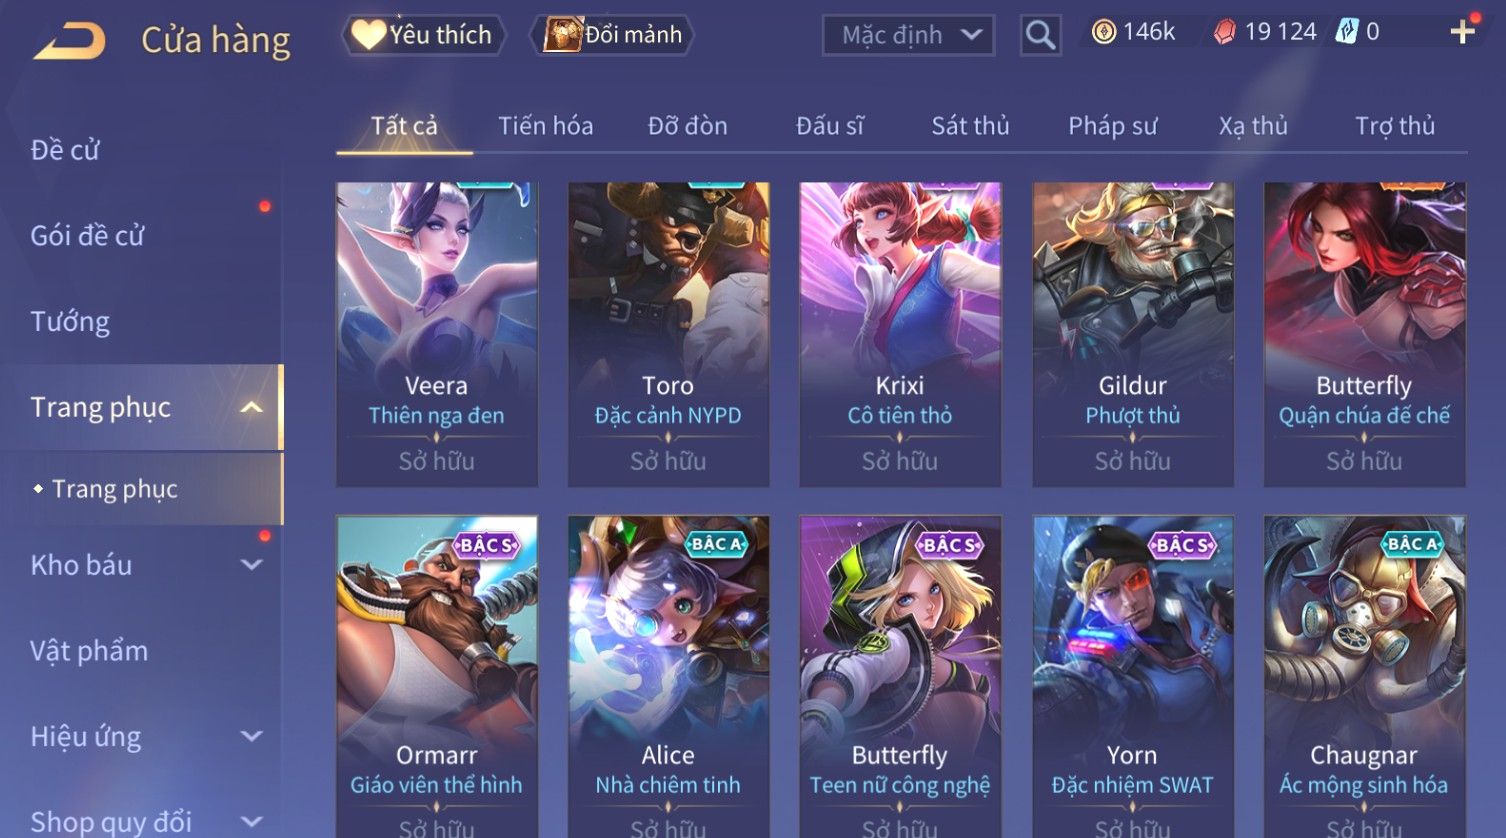Collapse the Trang phục menu section
Viewport: 1506px width, 838px height.
[x=252, y=407]
